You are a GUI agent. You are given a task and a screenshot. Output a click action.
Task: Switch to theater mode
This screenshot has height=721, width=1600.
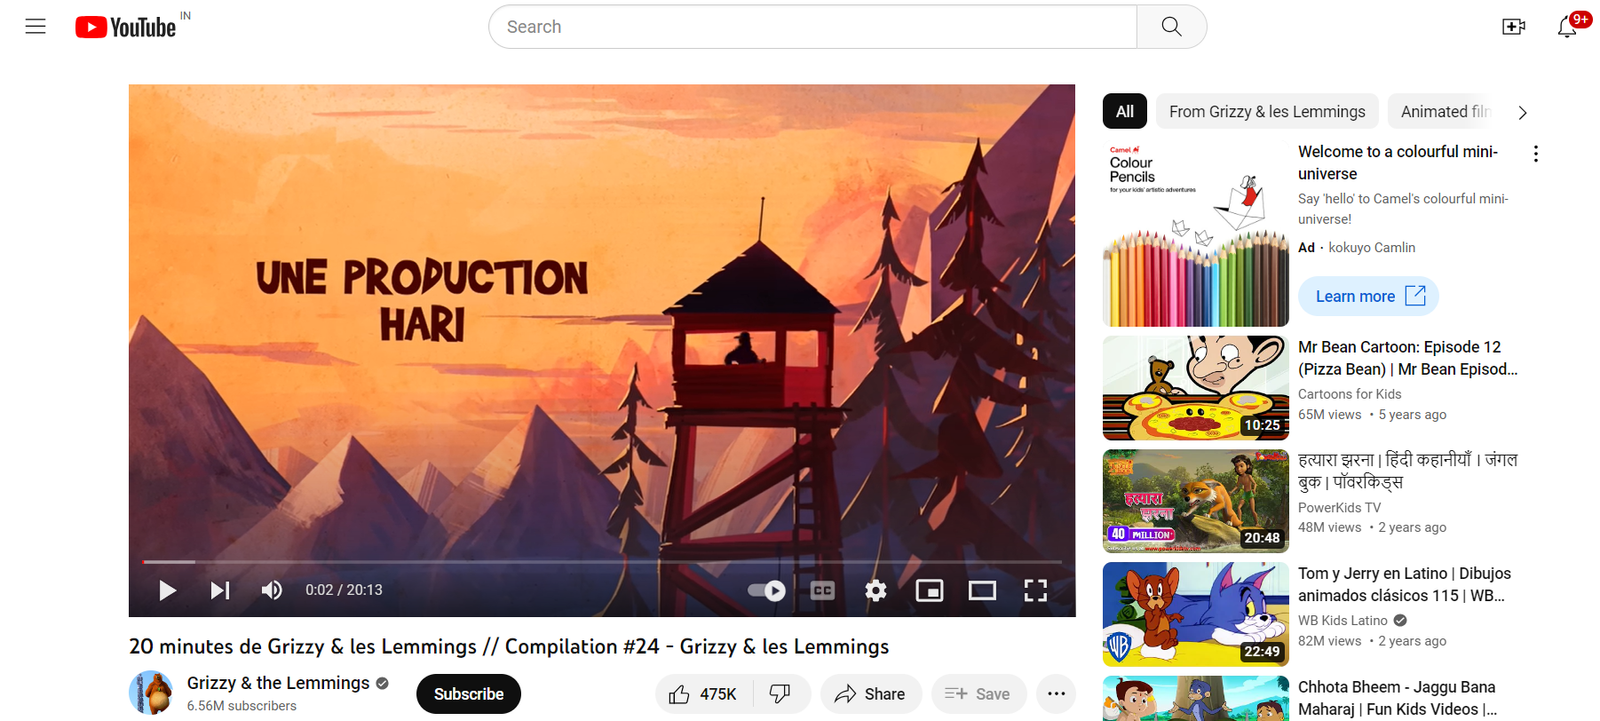982,590
